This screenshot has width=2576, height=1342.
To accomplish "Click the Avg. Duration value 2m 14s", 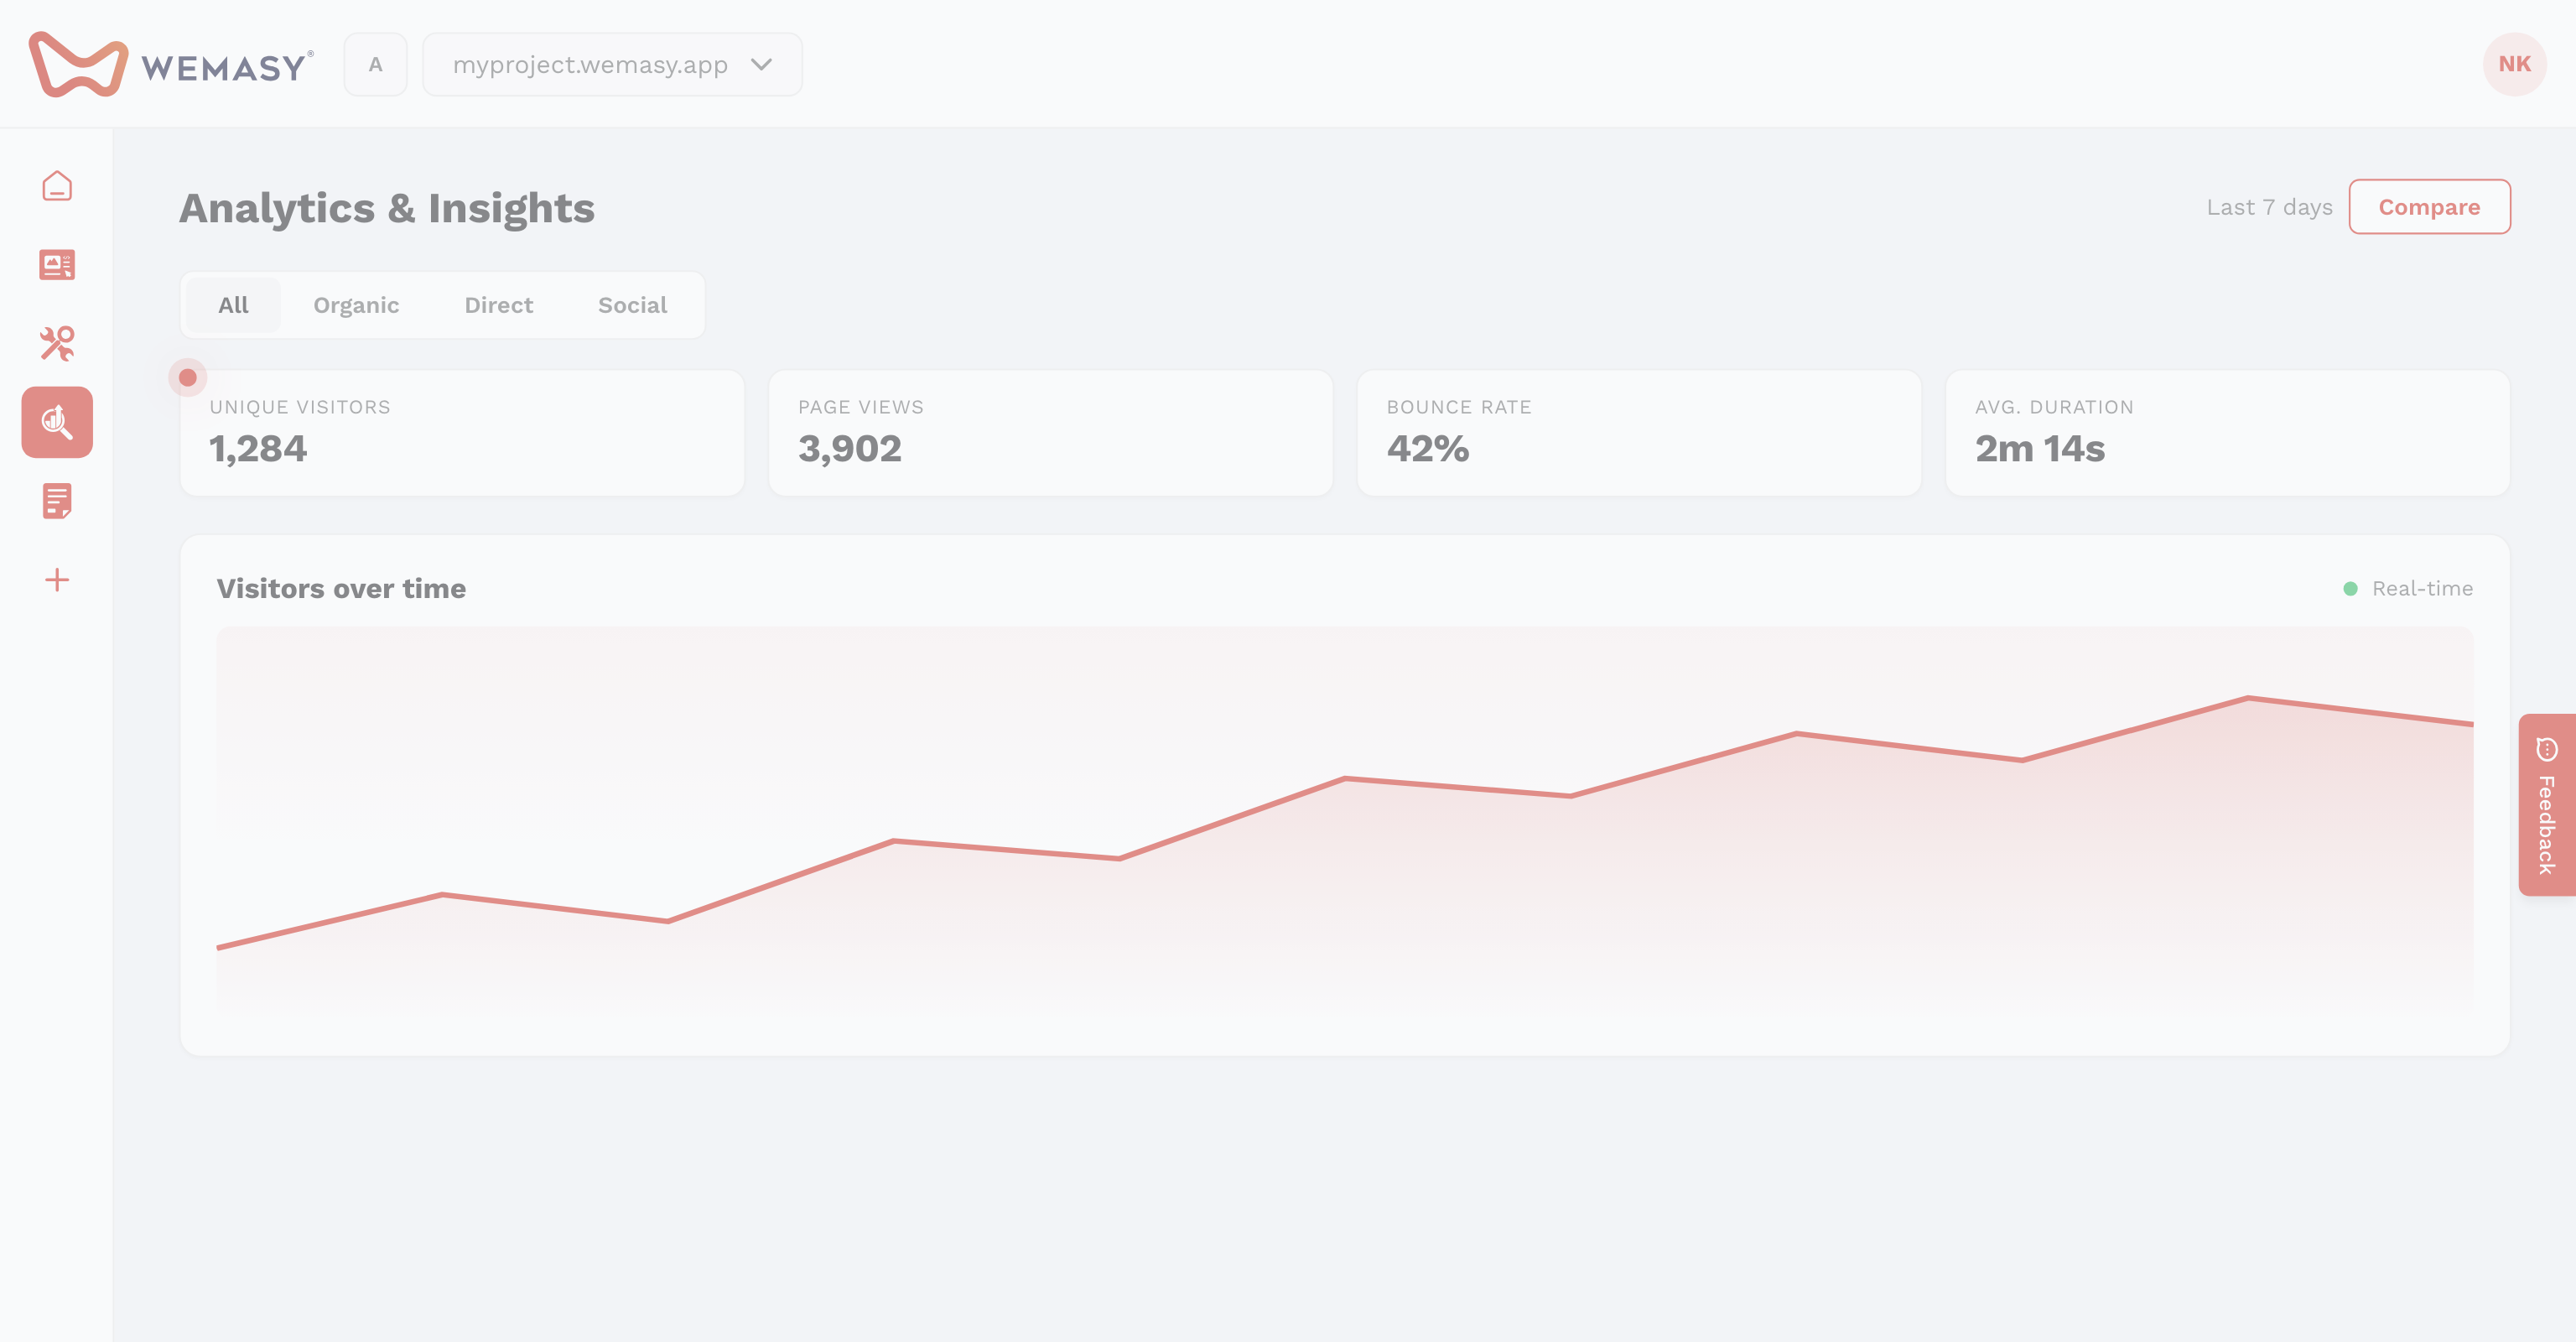I will (x=2040, y=448).
